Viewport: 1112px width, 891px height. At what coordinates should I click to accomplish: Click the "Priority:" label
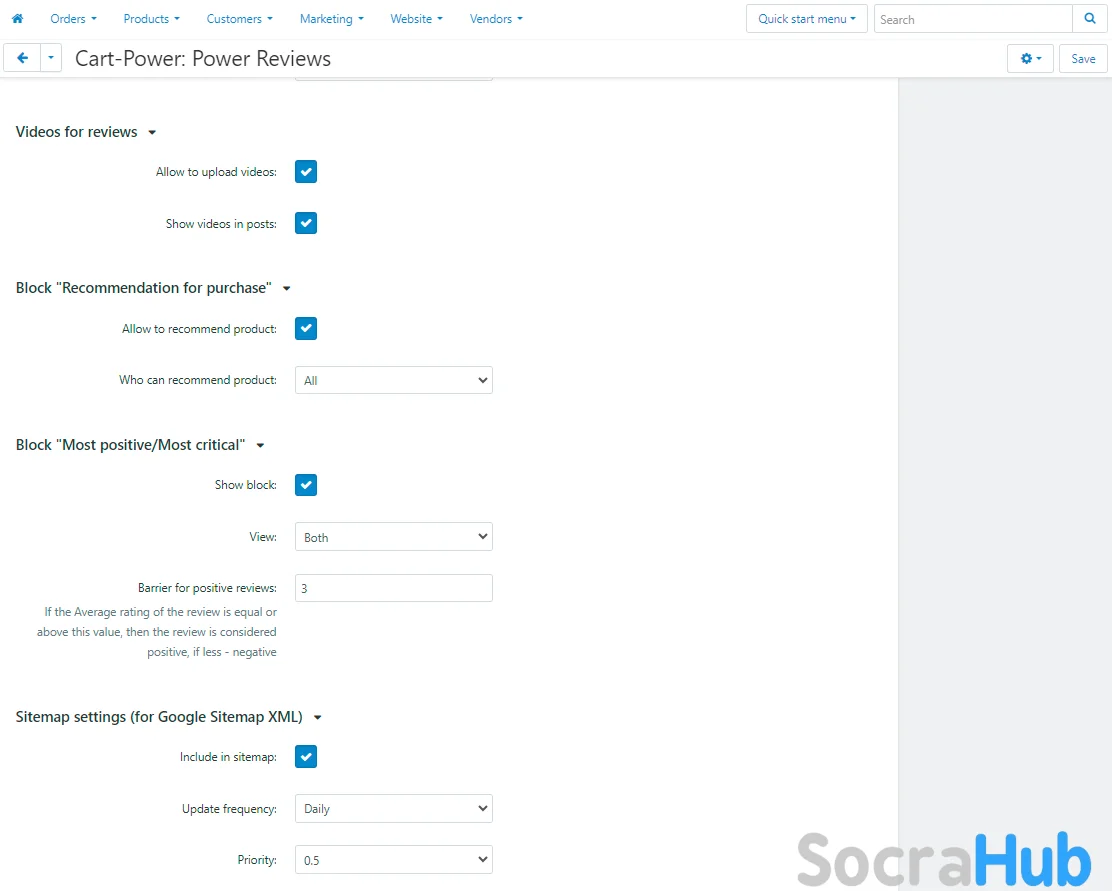[x=257, y=860]
